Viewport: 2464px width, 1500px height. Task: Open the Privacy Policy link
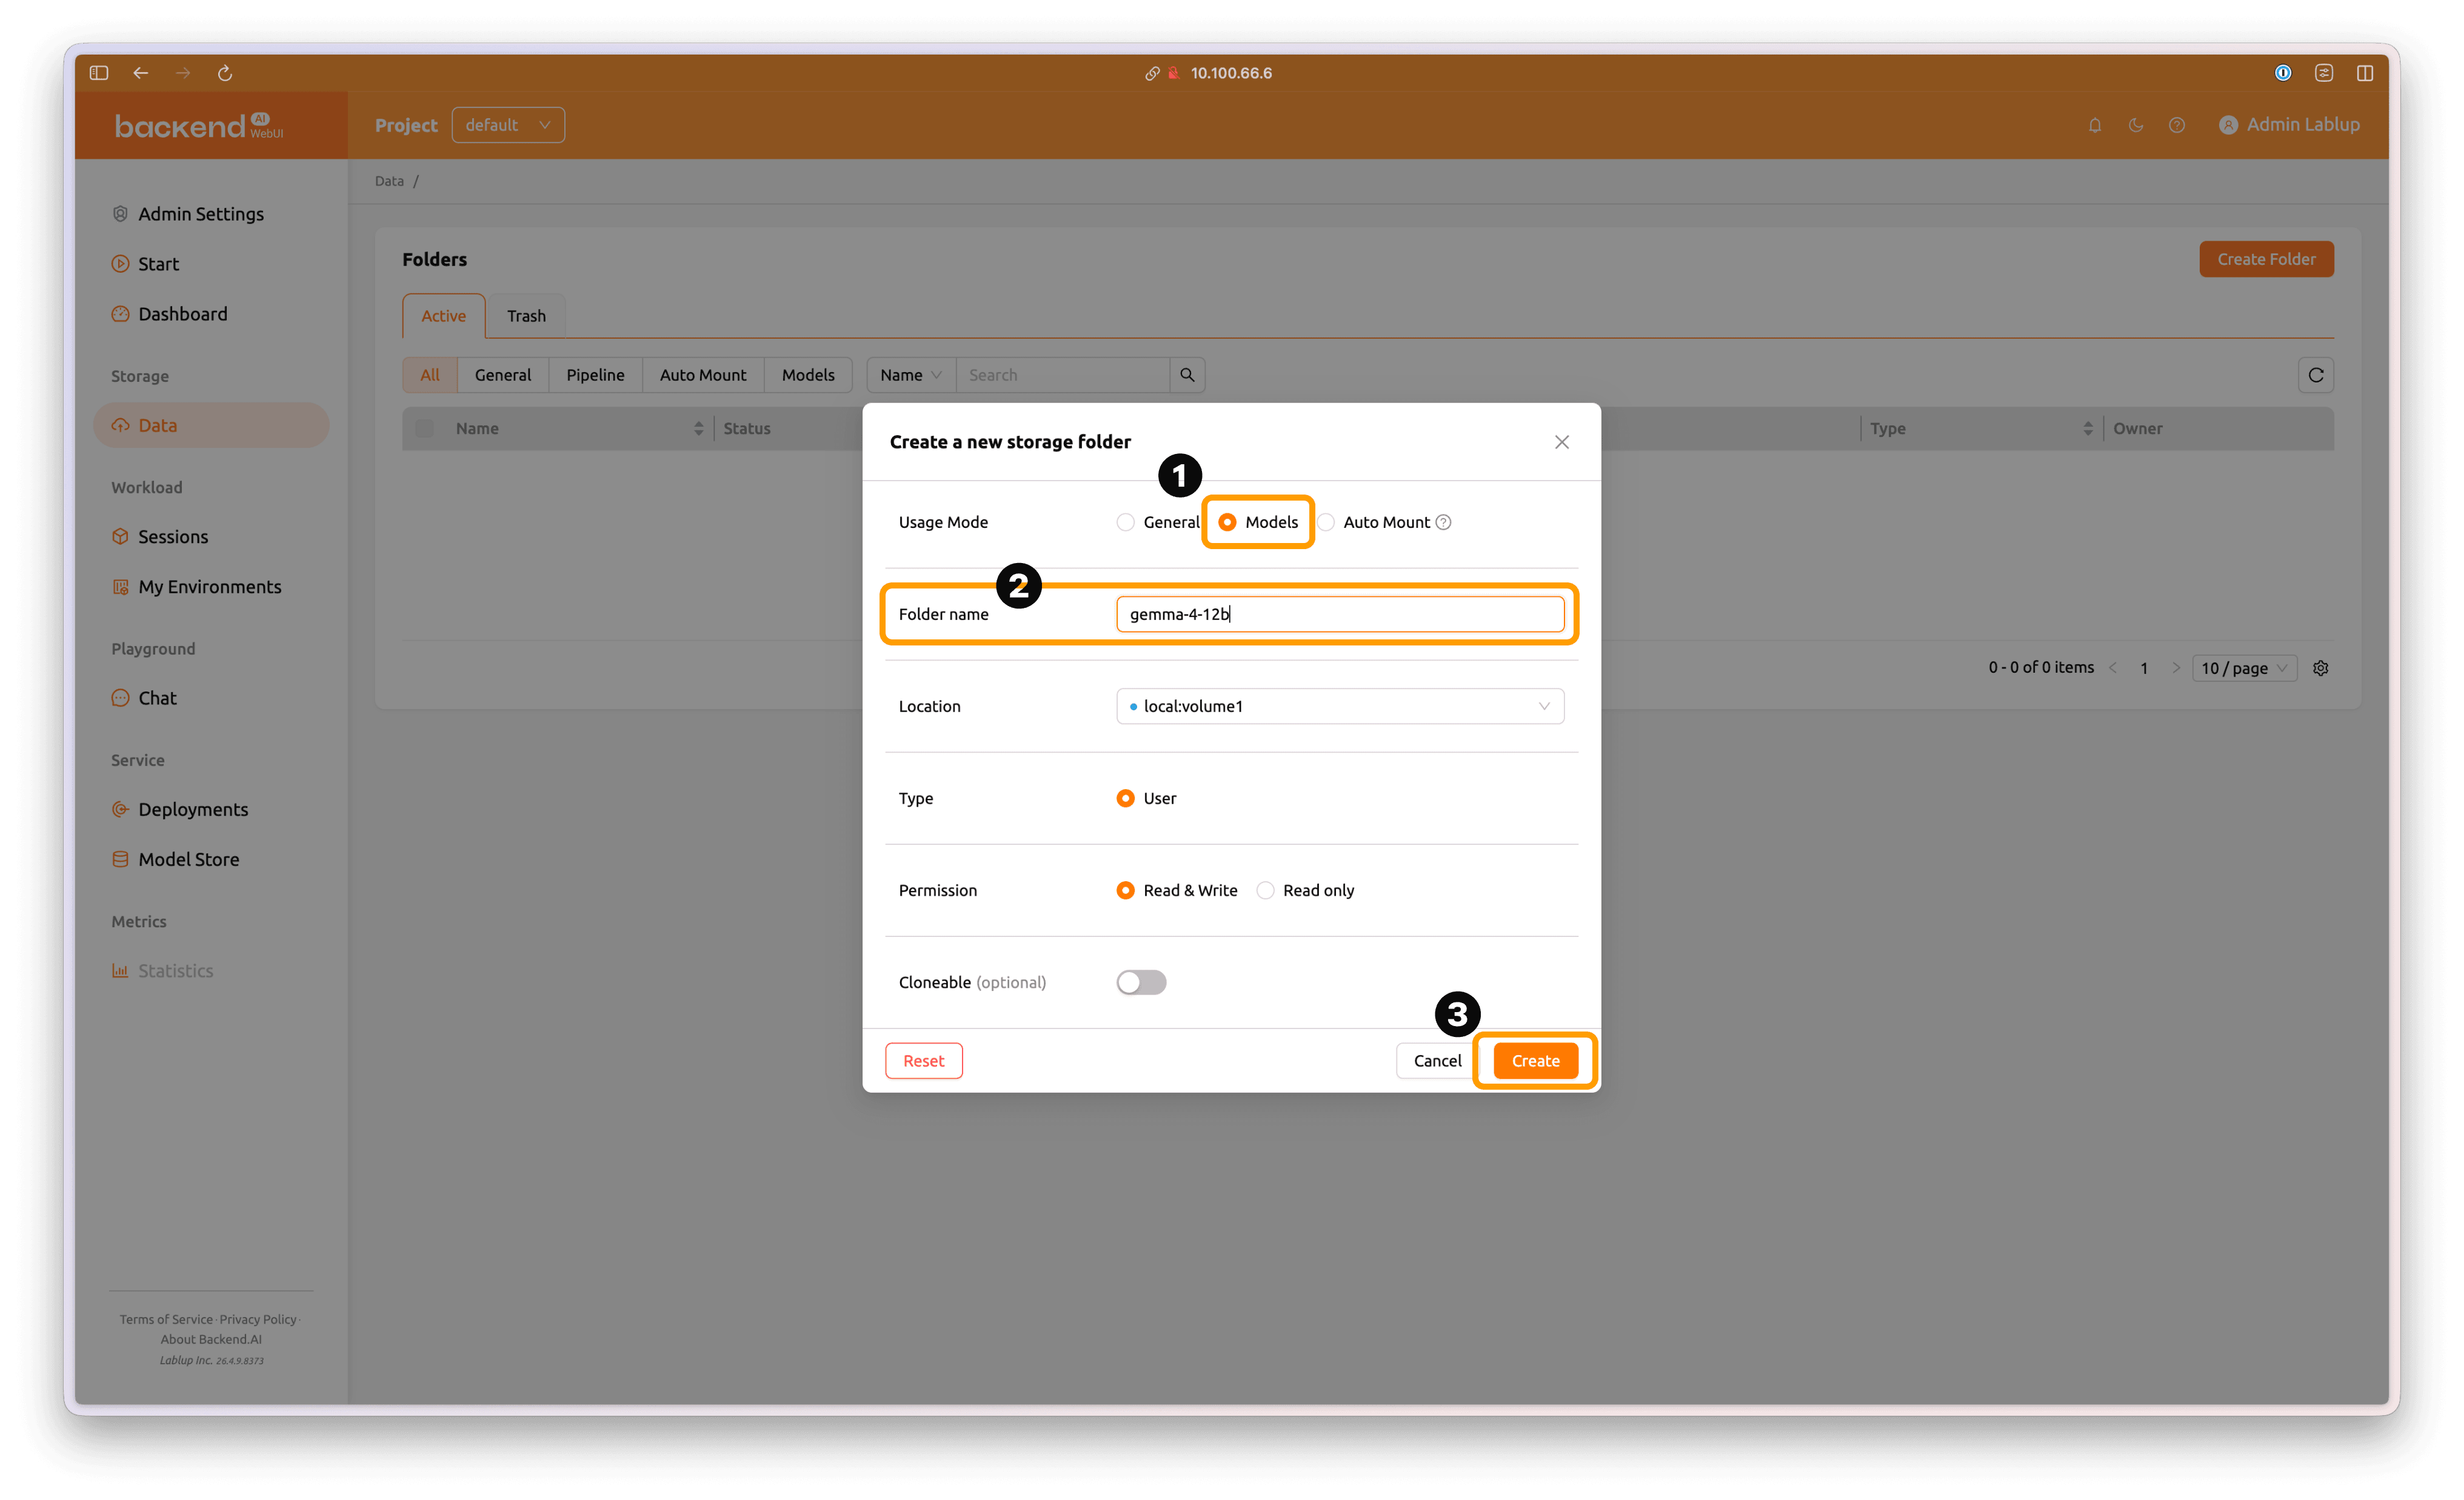[x=258, y=1320]
